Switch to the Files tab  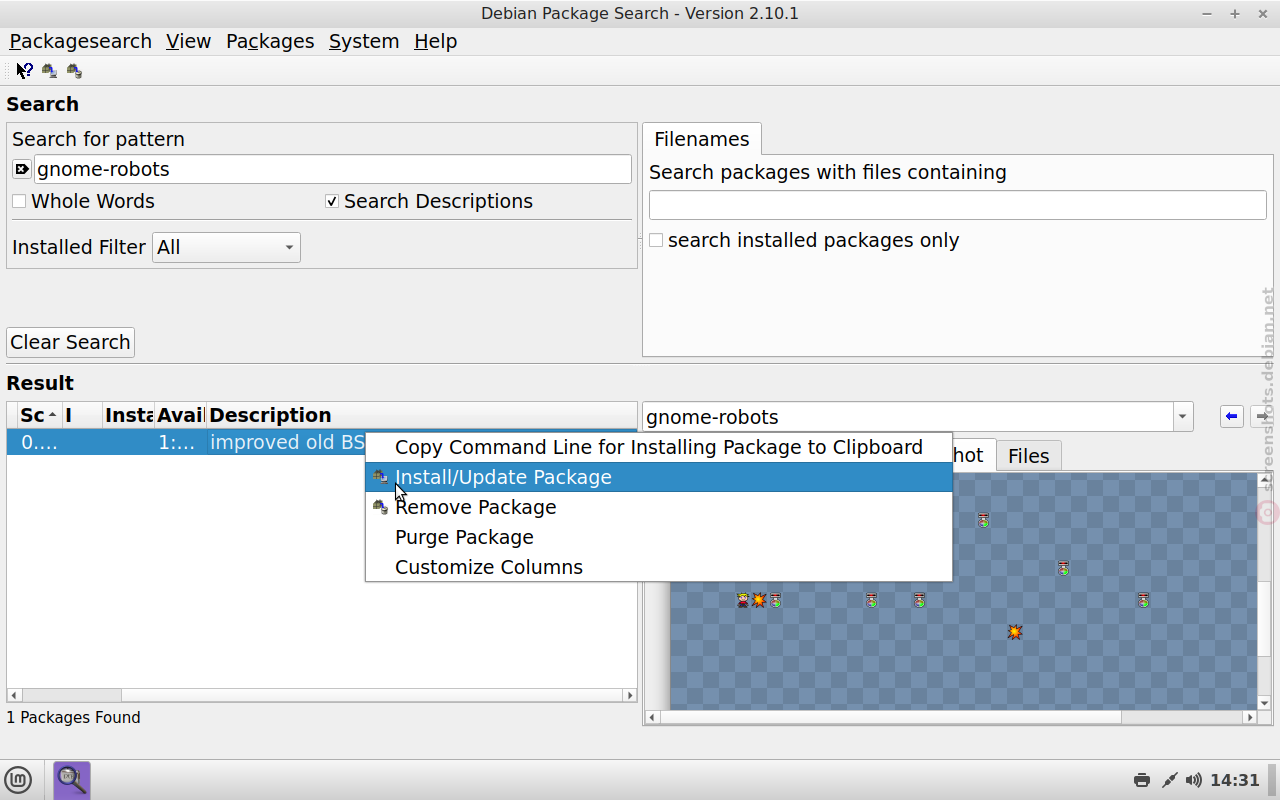click(1028, 456)
